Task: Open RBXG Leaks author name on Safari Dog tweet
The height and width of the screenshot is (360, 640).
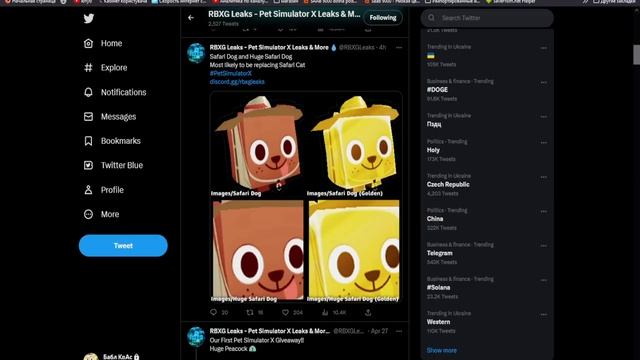Action: click(269, 48)
